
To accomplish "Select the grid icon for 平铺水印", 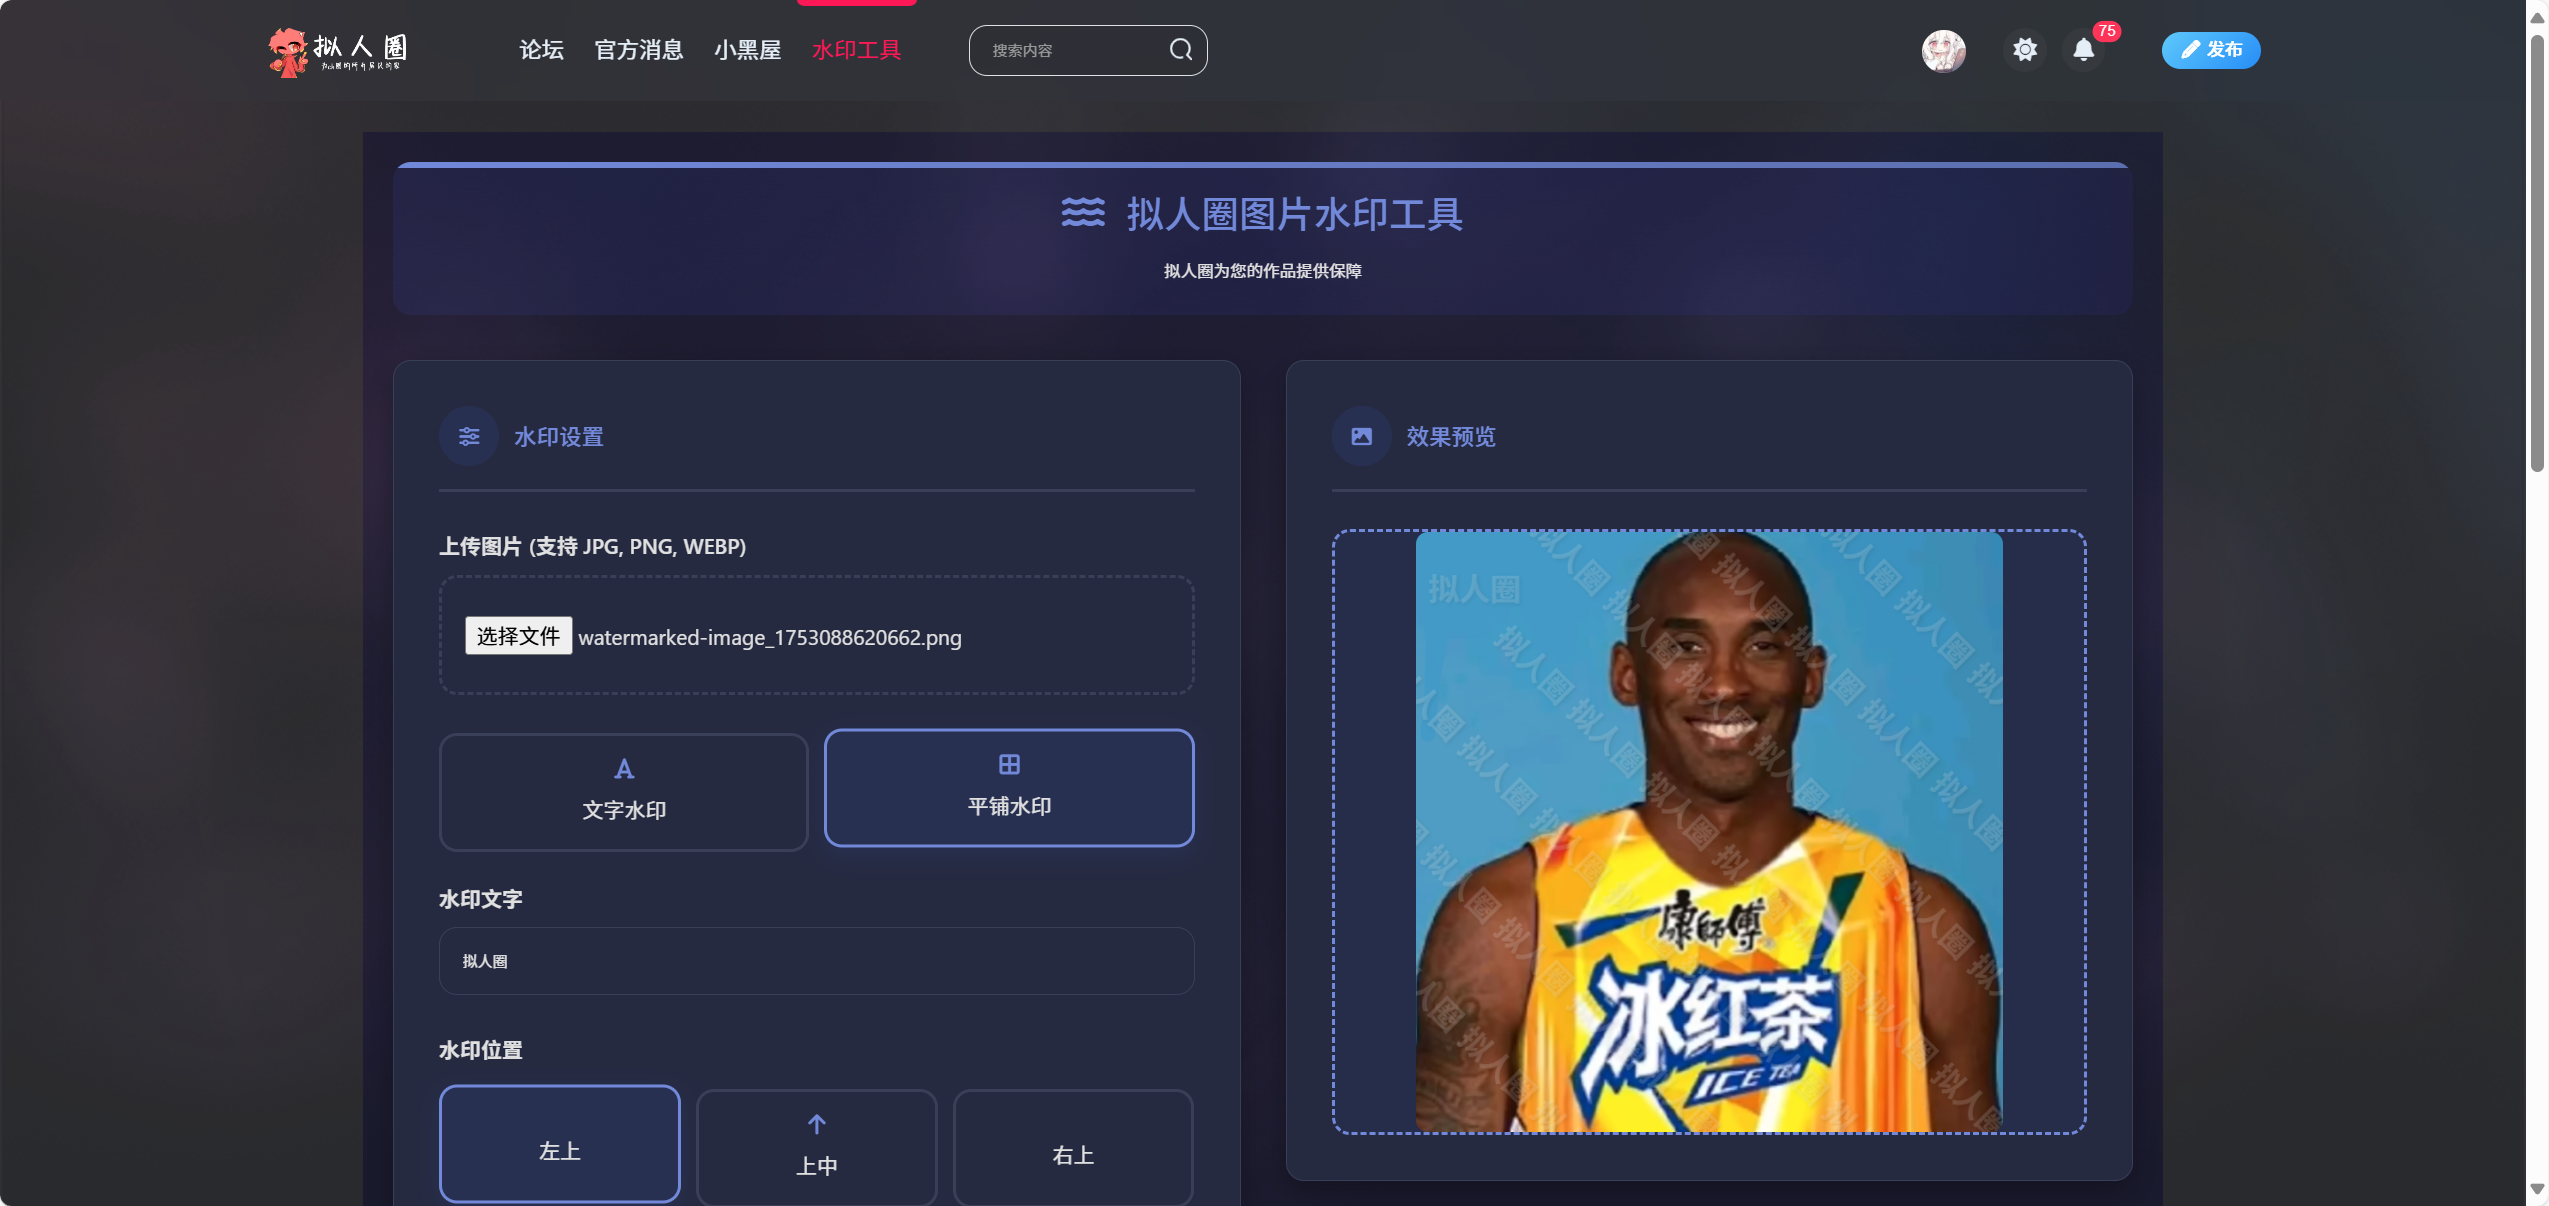I will pos(1008,767).
